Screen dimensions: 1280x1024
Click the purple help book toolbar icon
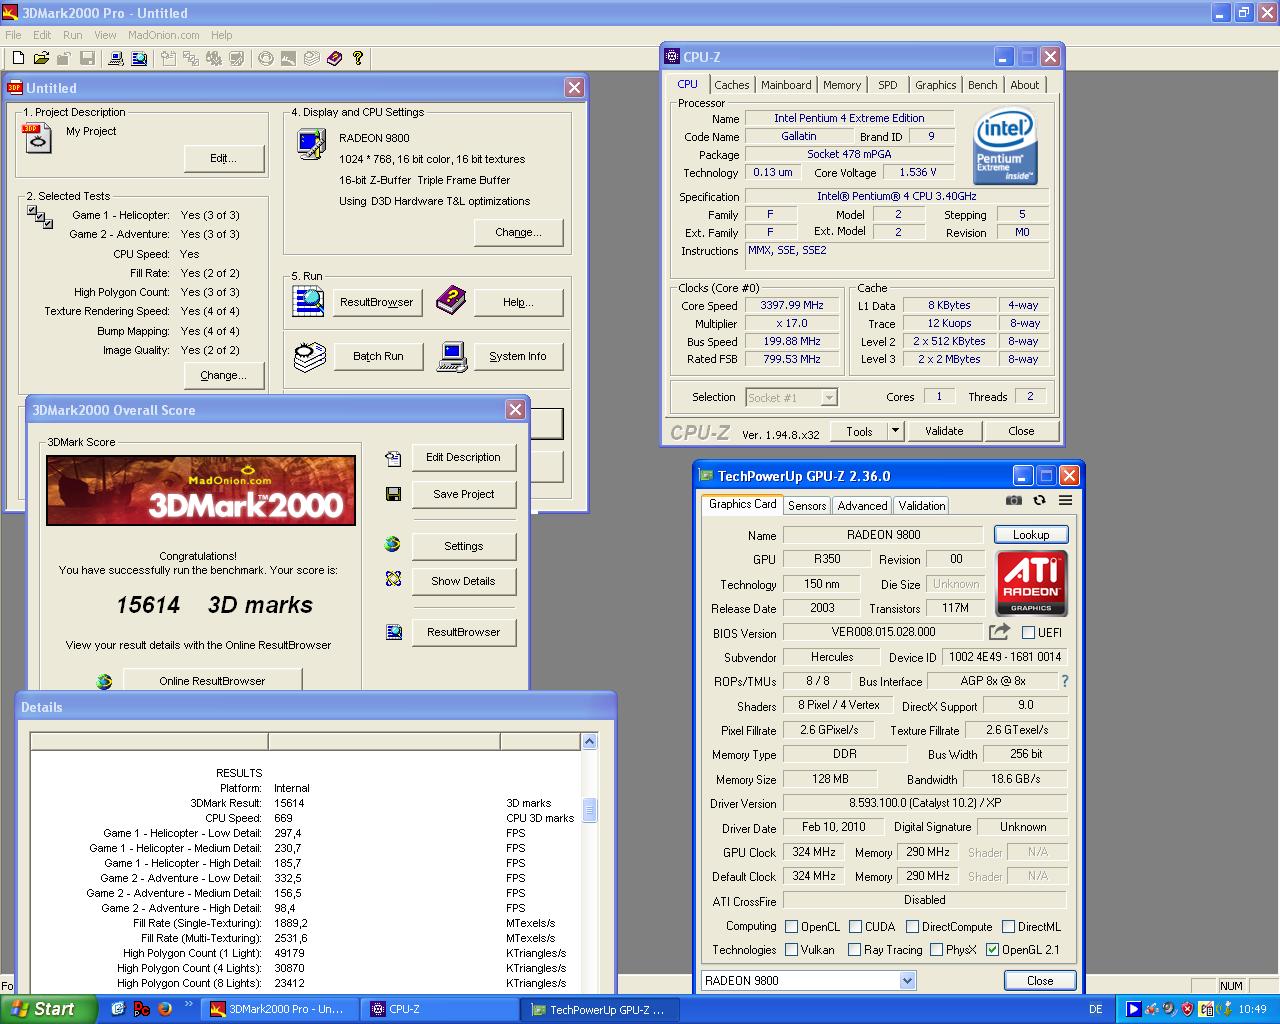[x=334, y=58]
